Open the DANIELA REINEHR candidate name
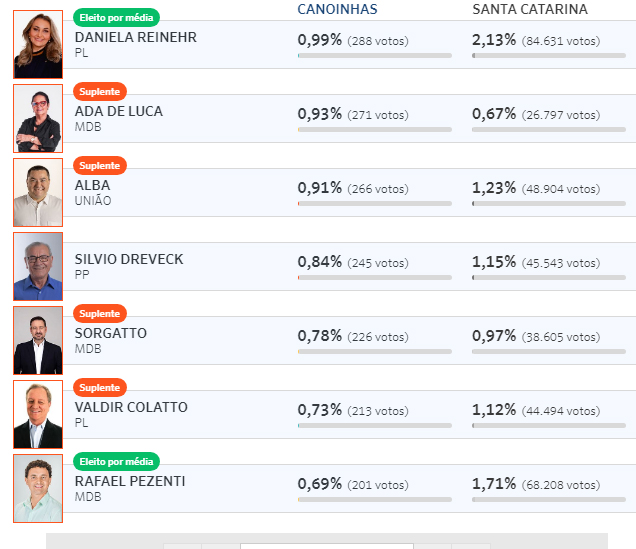The image size is (636, 549). [136, 37]
